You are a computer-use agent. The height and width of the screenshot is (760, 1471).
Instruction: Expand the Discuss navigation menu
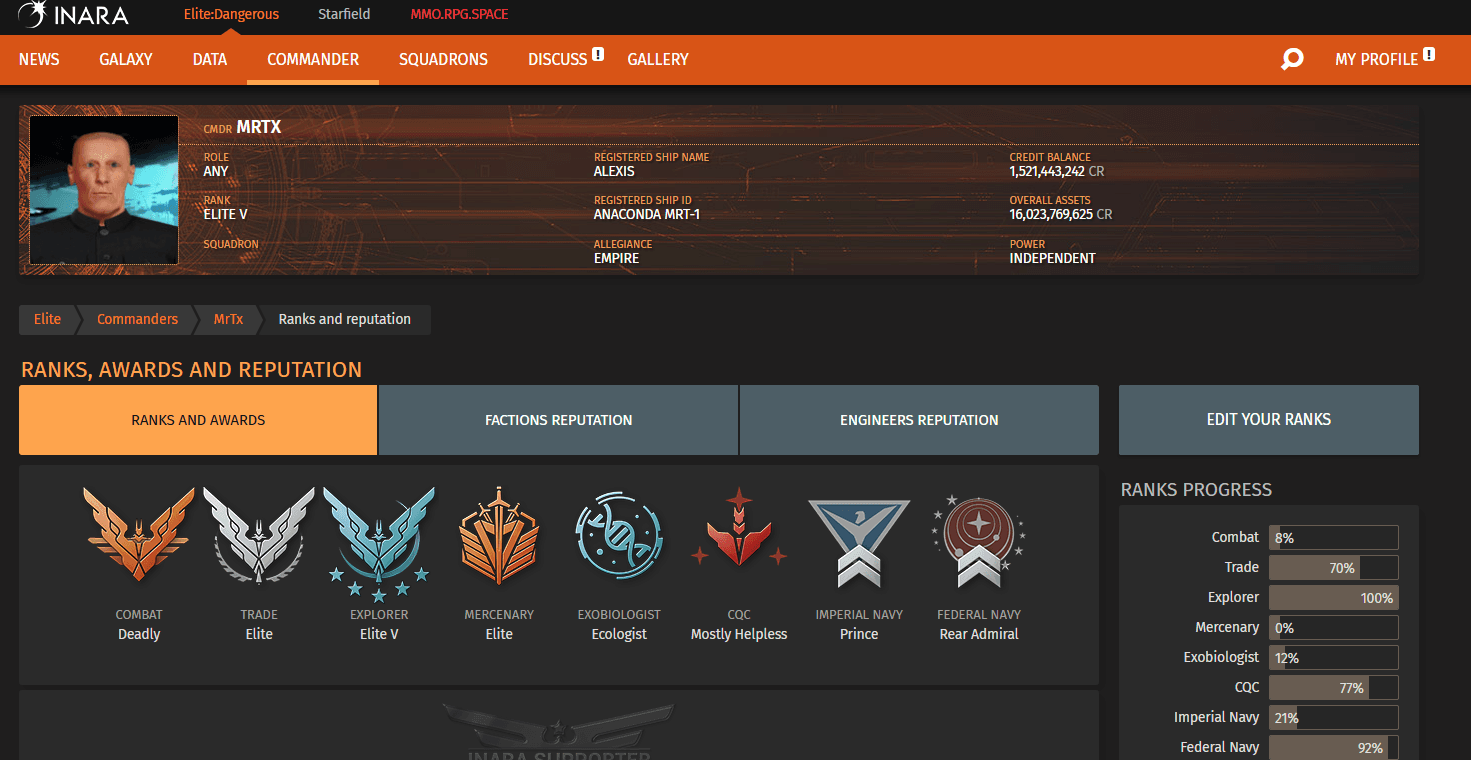tap(558, 60)
